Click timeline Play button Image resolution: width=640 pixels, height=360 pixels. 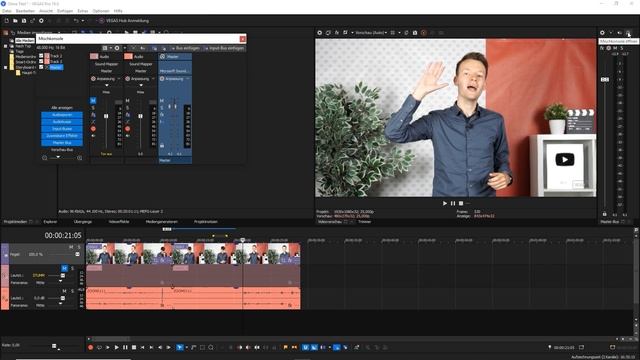click(116, 347)
